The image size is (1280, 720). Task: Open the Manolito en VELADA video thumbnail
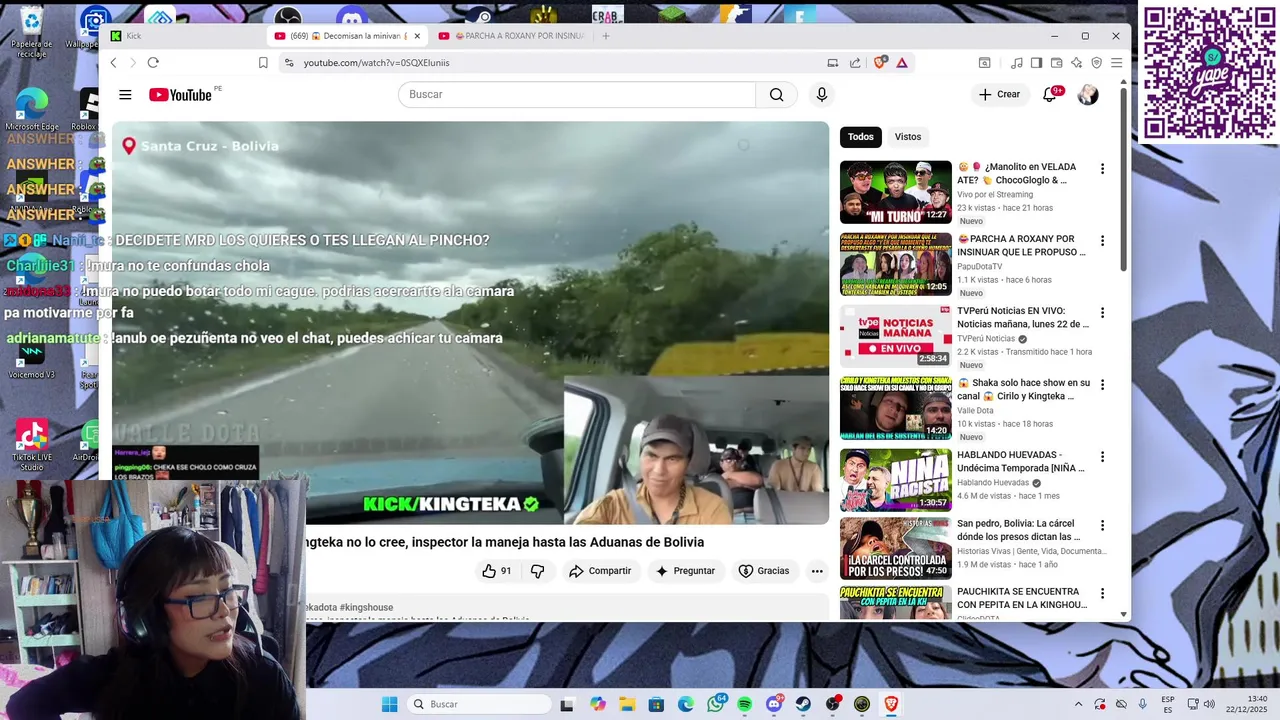pyautogui.click(x=896, y=192)
